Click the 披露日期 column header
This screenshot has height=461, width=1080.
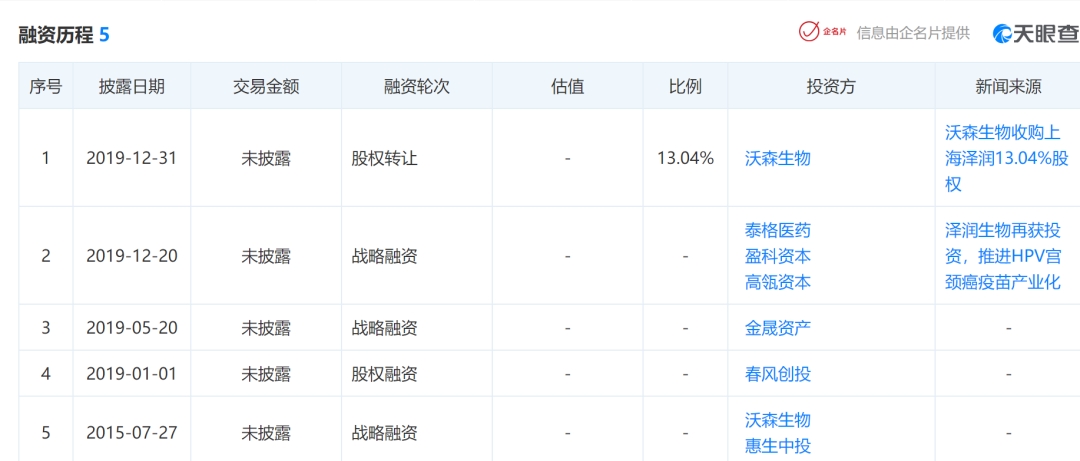[x=132, y=86]
